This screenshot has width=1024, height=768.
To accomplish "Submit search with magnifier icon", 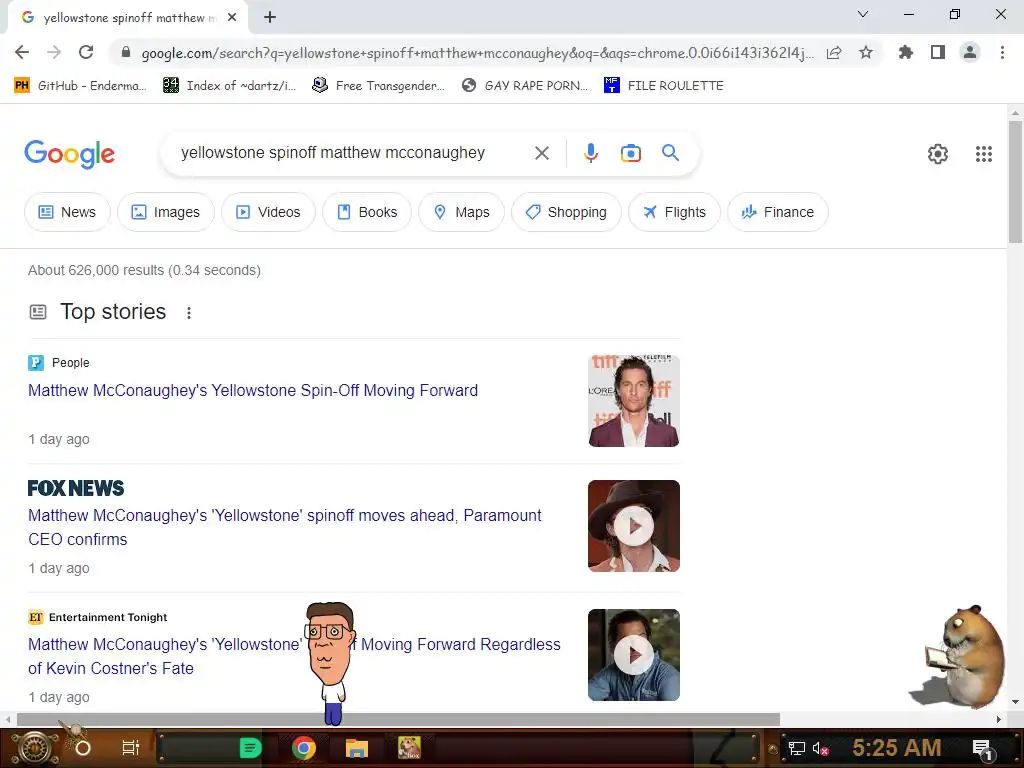I will pos(670,153).
